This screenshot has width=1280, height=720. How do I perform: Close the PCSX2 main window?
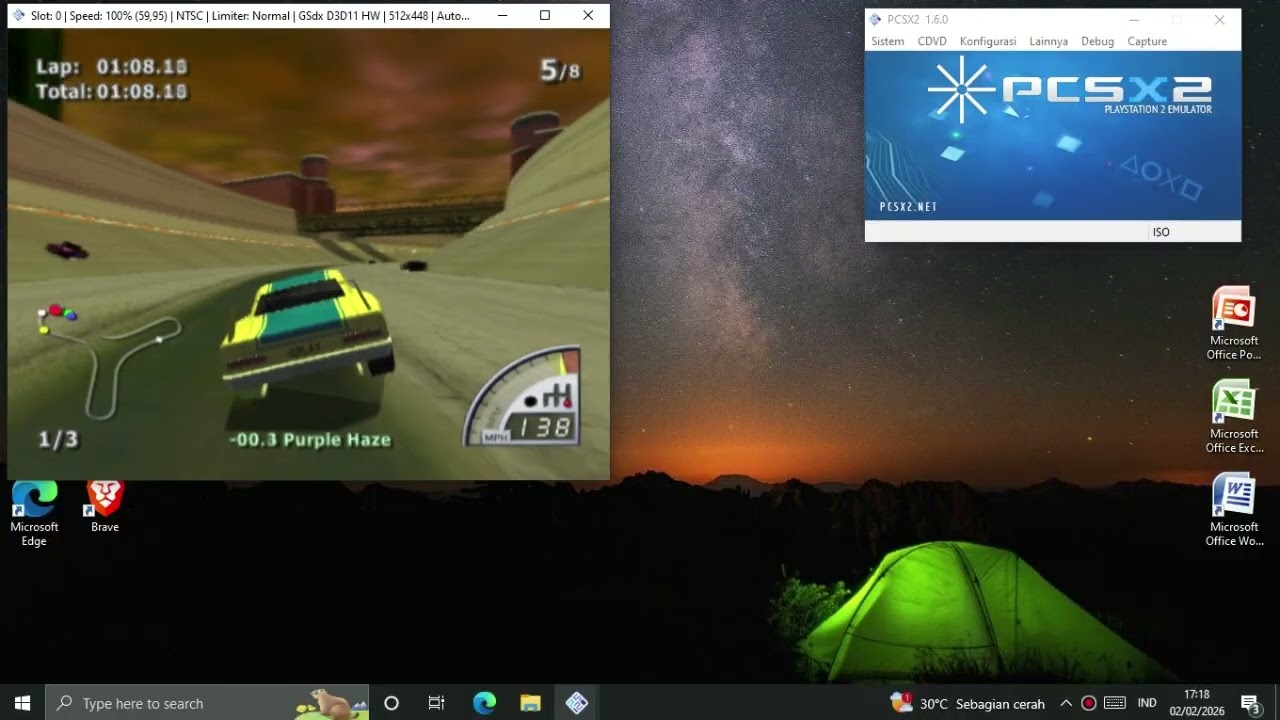click(x=1219, y=19)
